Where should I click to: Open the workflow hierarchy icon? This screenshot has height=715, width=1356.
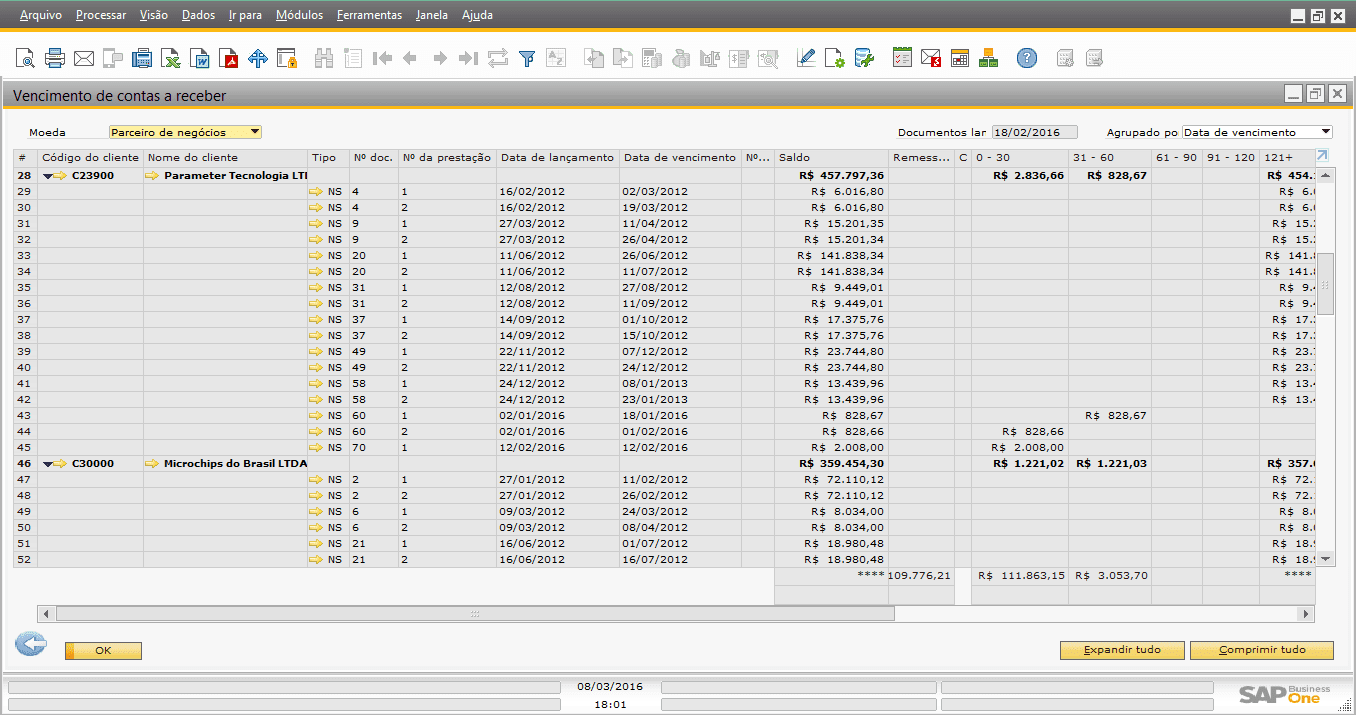pyautogui.click(x=989, y=58)
